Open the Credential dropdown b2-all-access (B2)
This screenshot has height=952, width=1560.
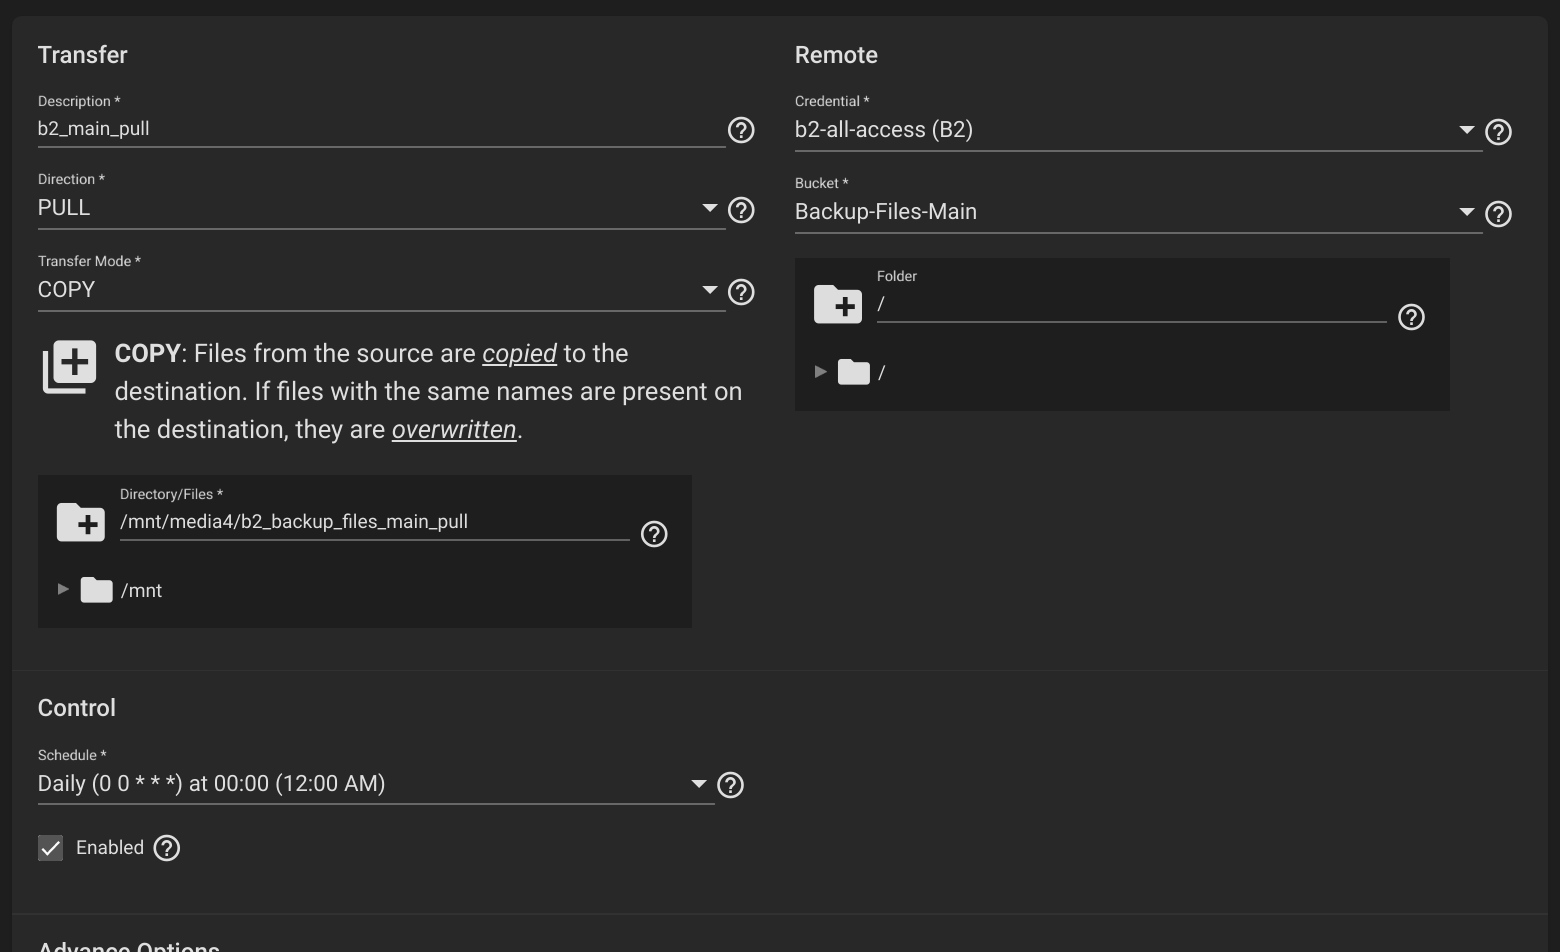pyautogui.click(x=1138, y=130)
